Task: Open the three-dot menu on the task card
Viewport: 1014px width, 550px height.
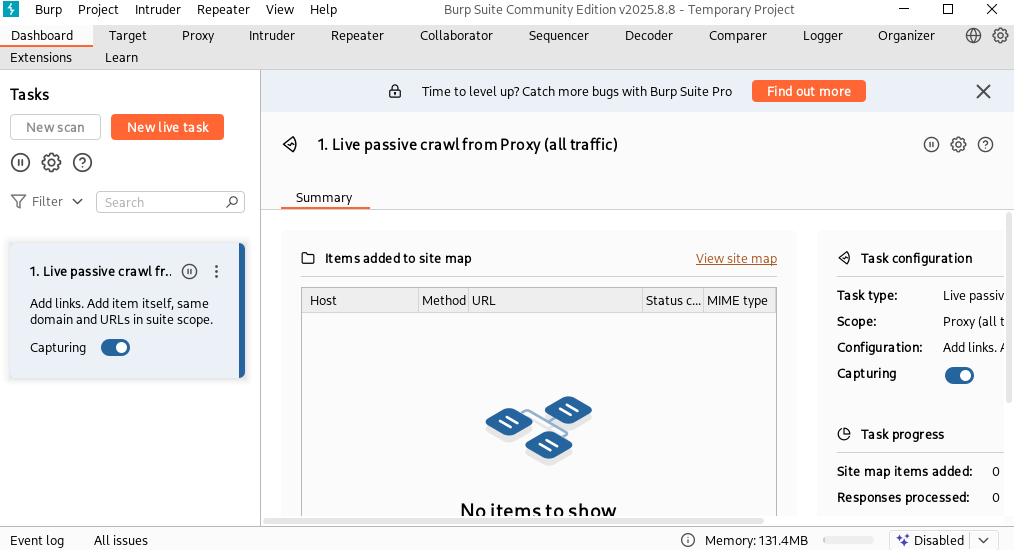Action: [x=217, y=271]
